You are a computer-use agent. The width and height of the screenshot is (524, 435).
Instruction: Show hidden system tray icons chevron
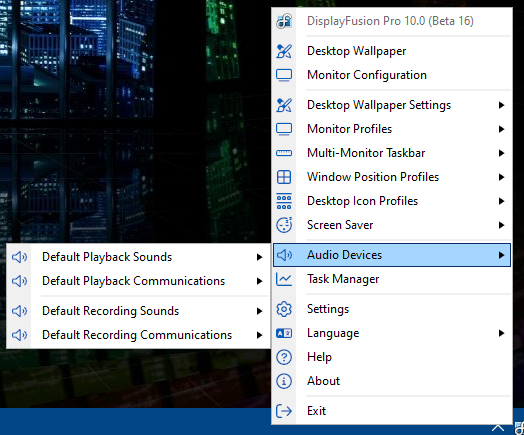498,428
